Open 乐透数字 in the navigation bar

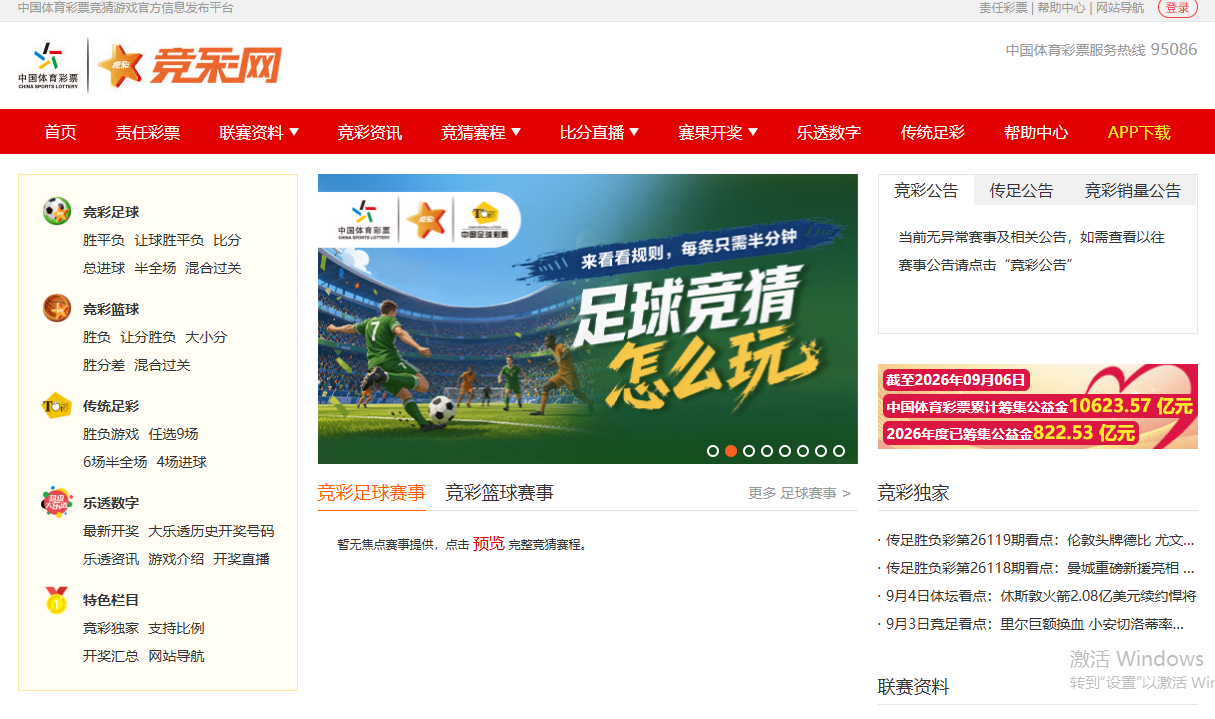coord(829,132)
